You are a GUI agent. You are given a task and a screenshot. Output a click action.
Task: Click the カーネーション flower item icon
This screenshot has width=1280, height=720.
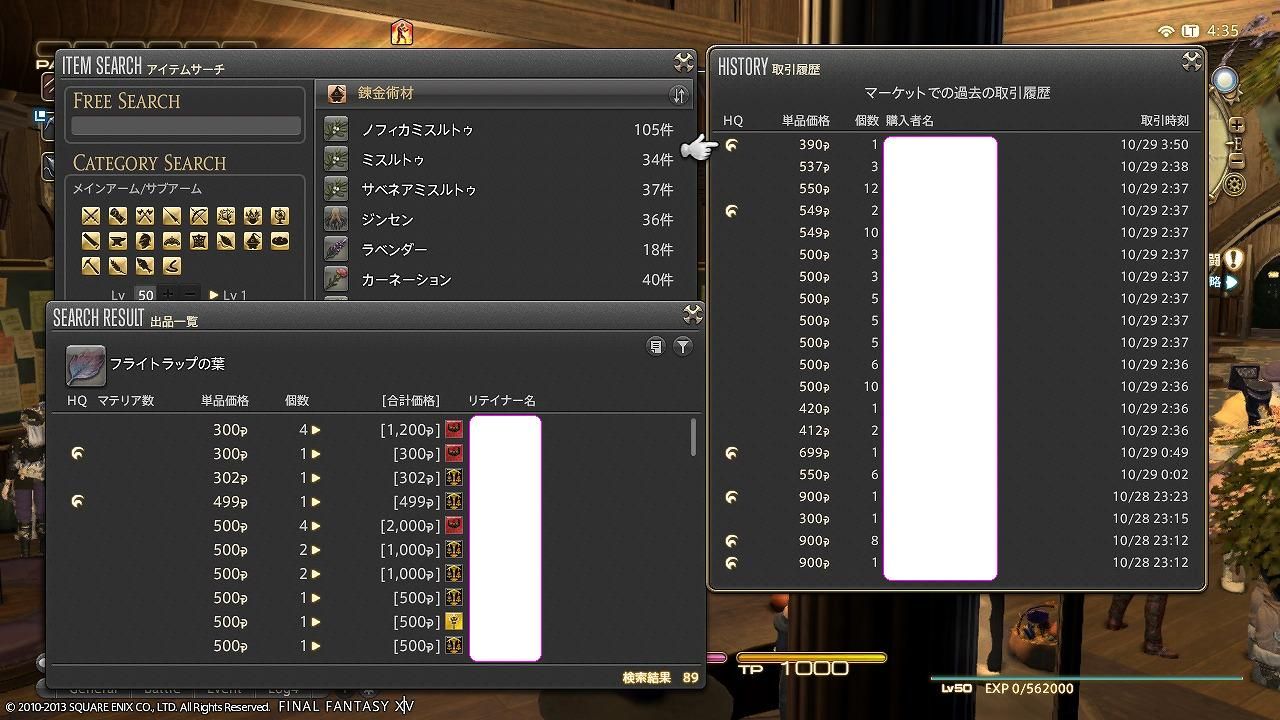336,279
